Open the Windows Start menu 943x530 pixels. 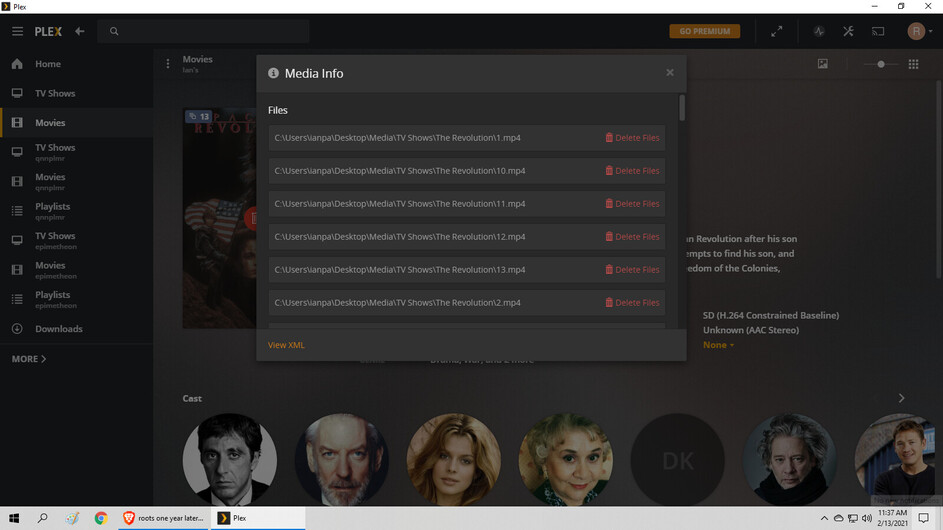(14, 518)
